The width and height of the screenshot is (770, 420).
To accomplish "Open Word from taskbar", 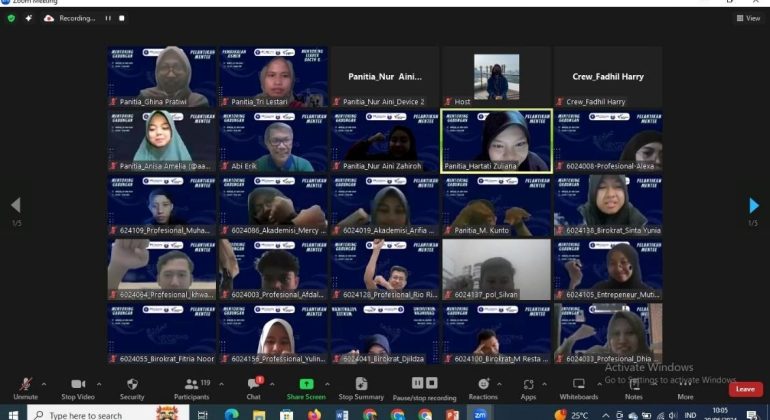I will point(342,415).
